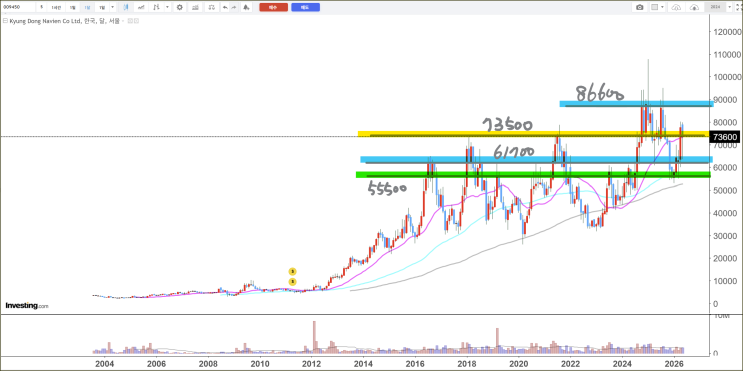Click the alert bell icon

[246, 7]
